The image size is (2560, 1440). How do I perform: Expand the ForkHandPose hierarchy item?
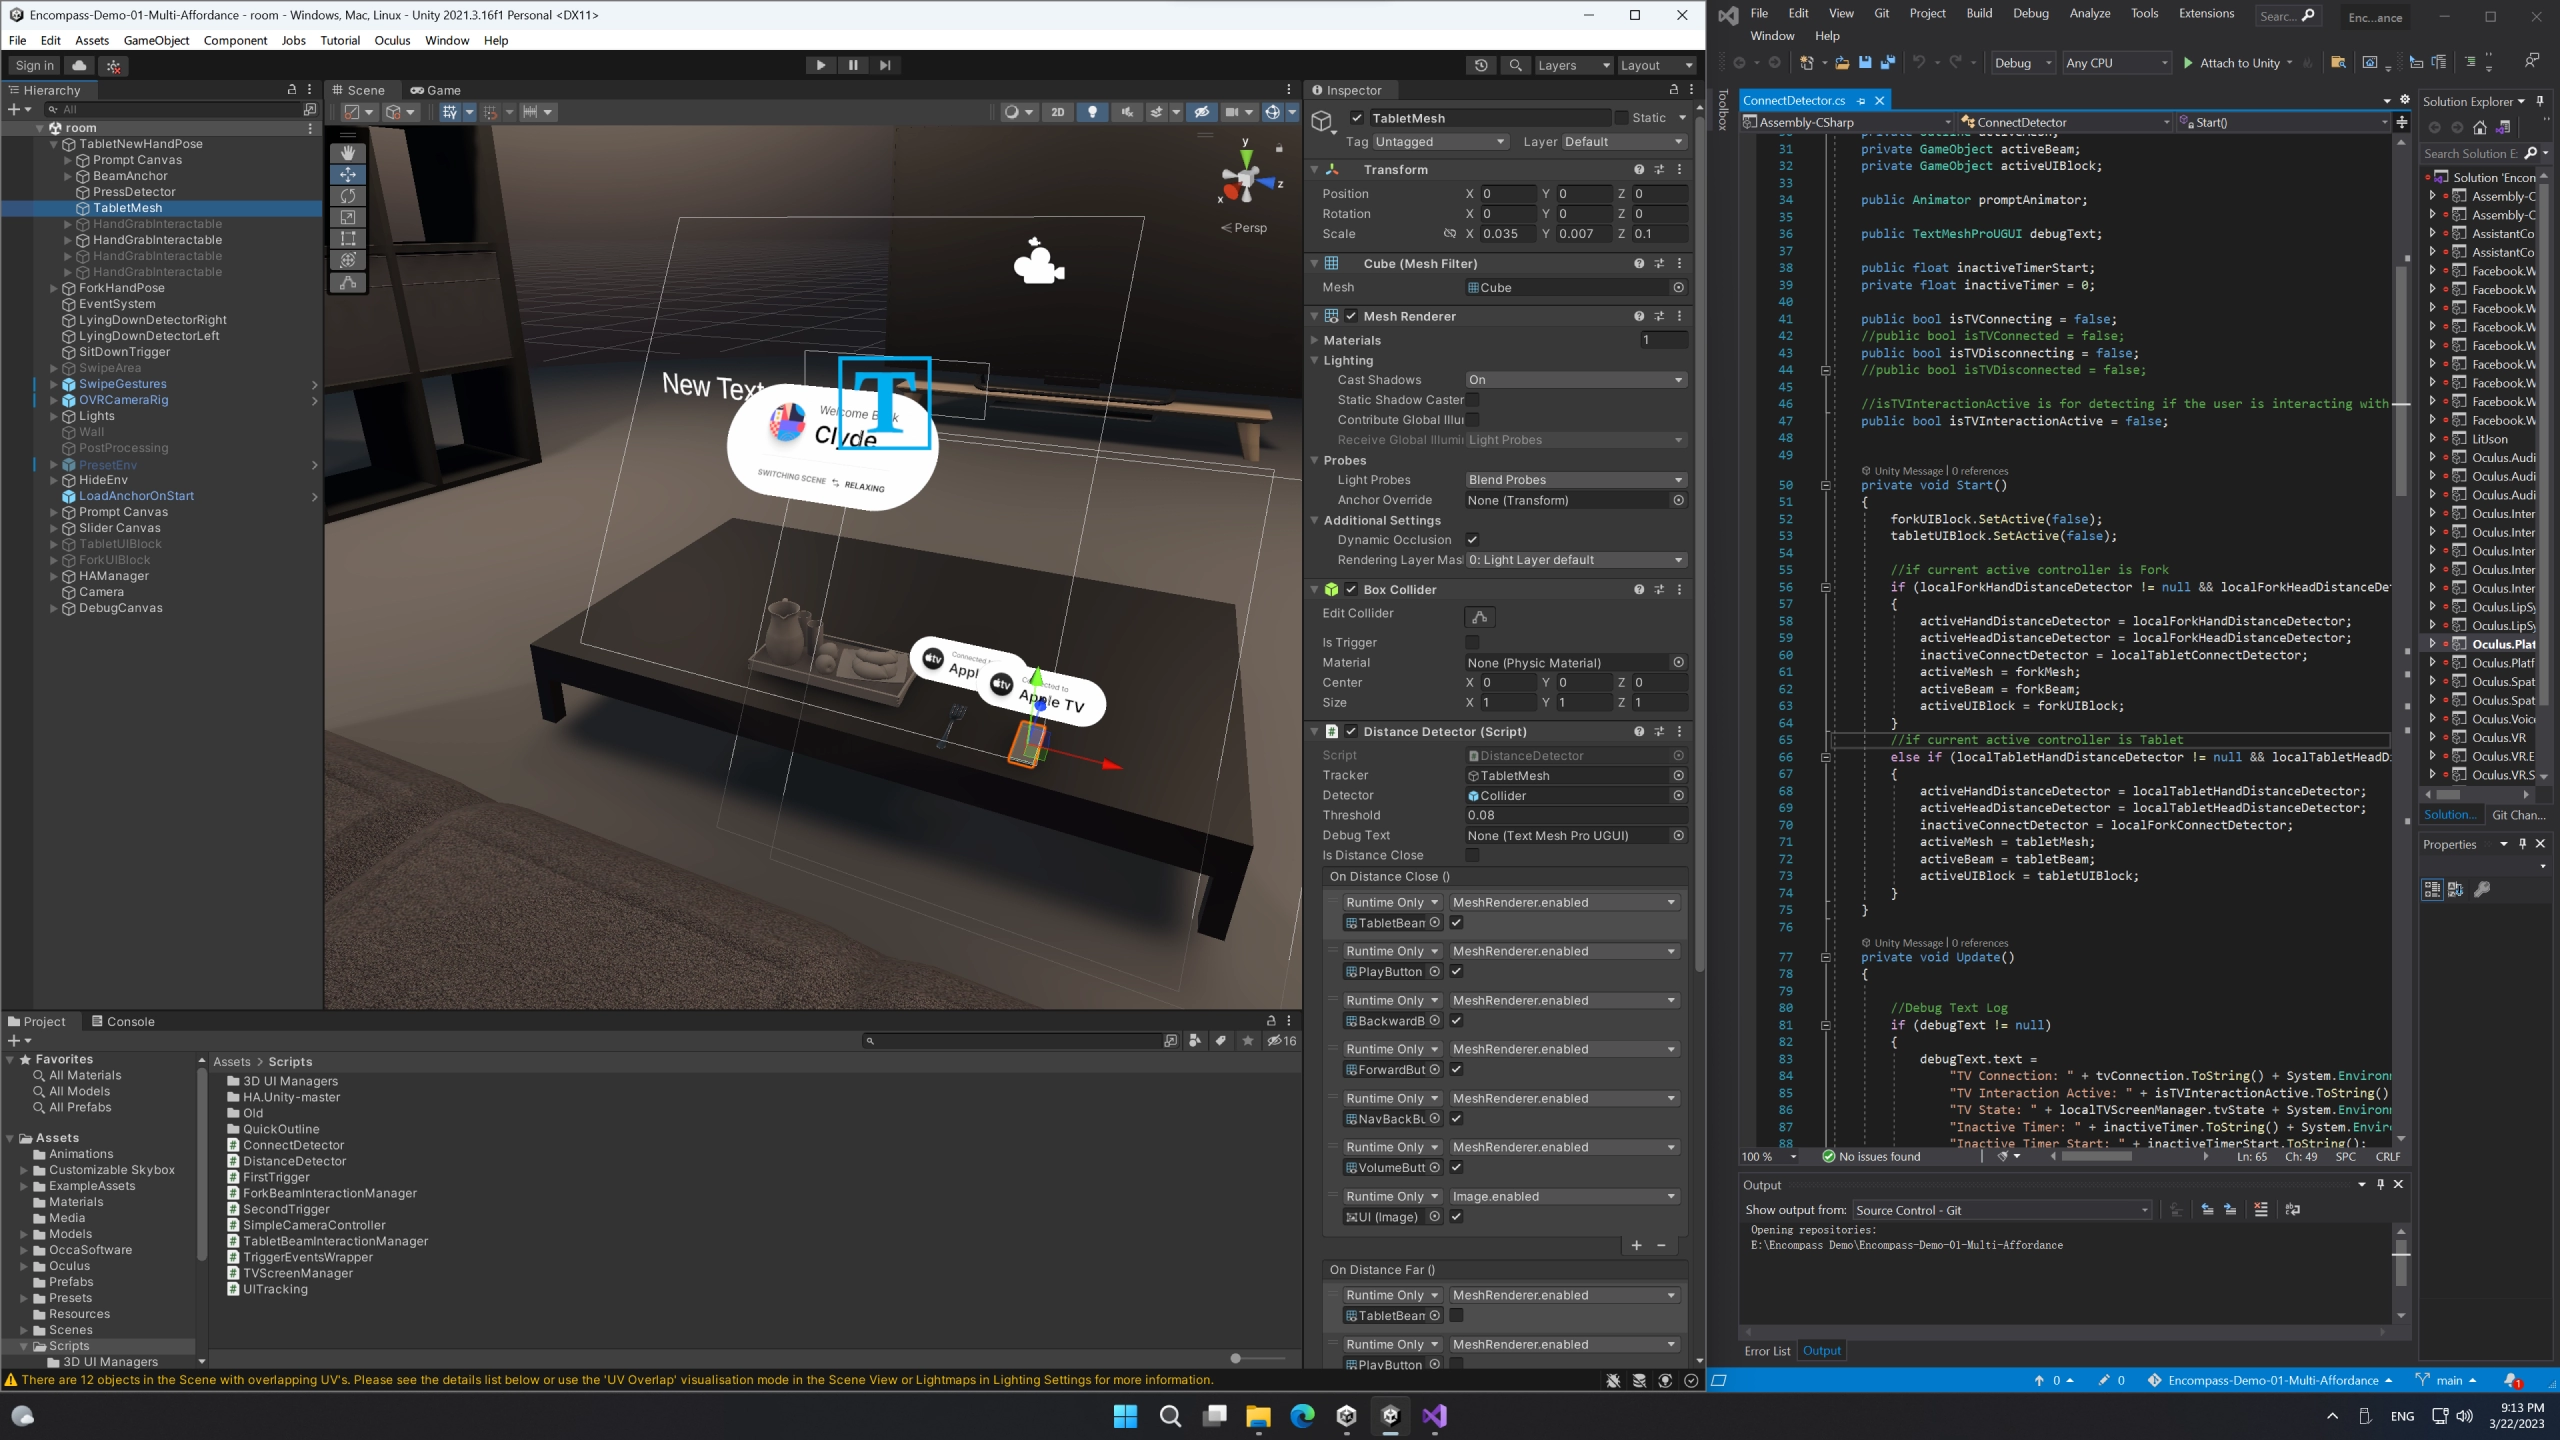tap(54, 288)
